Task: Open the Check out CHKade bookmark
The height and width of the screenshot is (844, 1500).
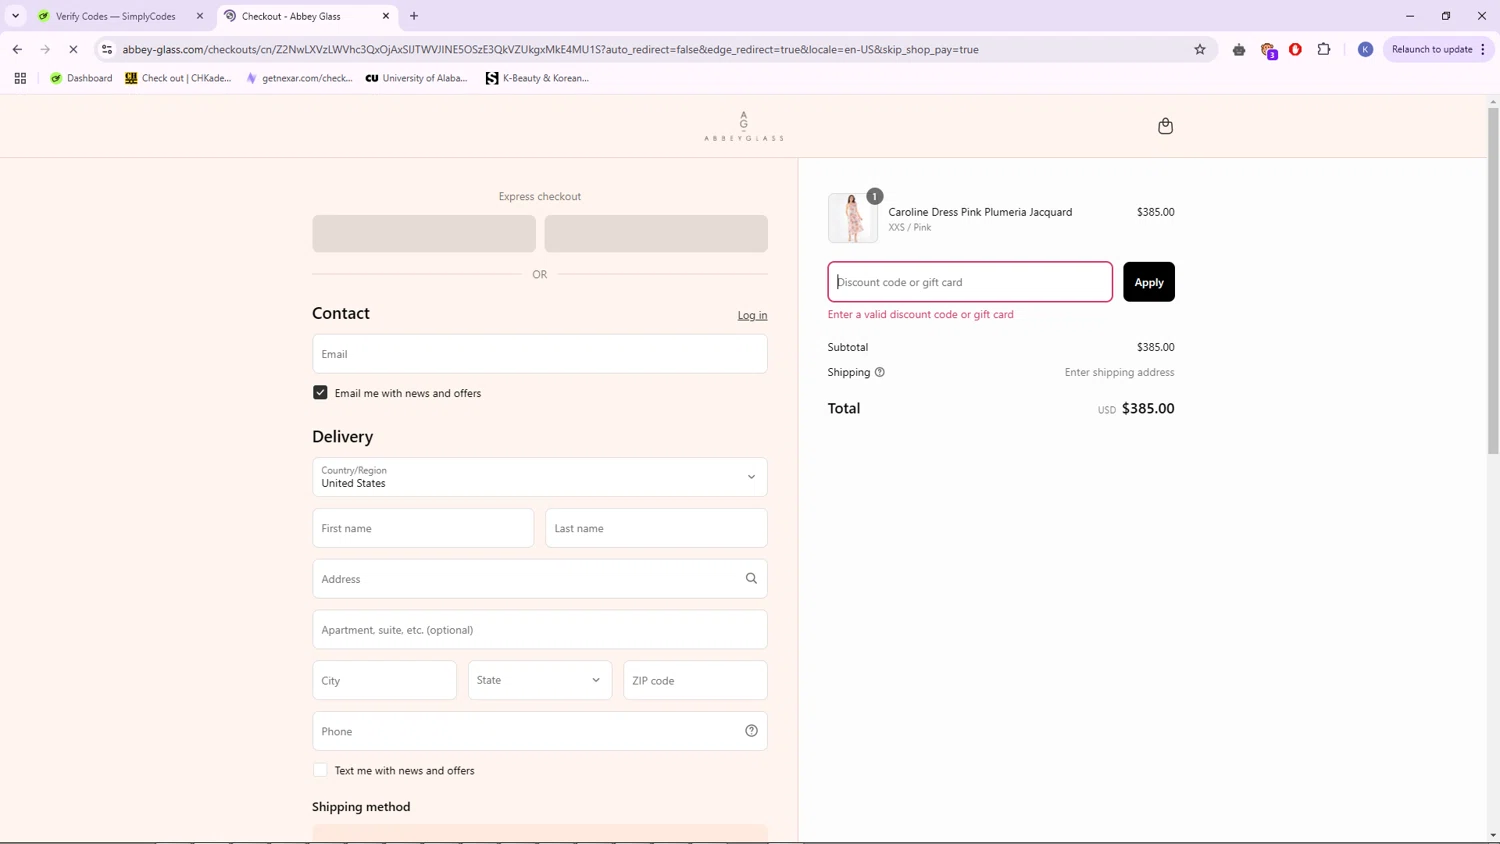Action: click(x=178, y=78)
